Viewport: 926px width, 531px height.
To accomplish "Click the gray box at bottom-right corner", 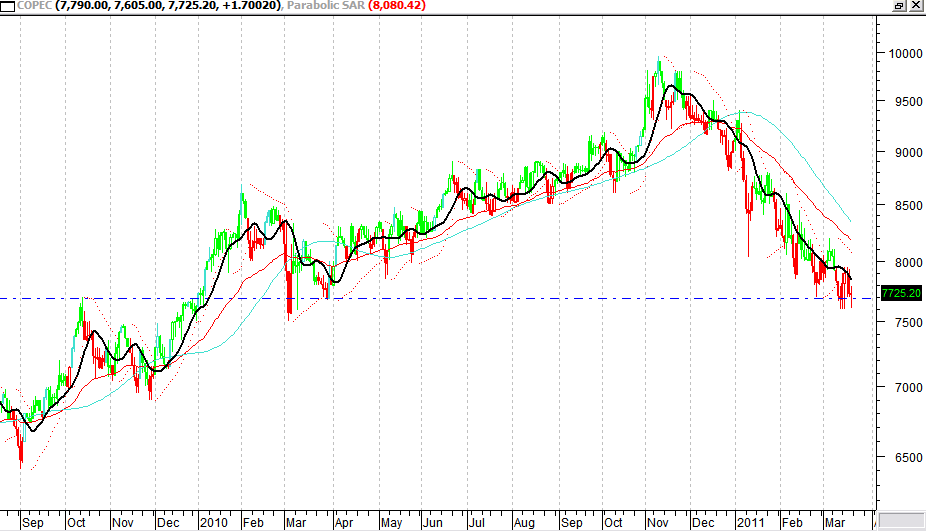I will coord(901,520).
